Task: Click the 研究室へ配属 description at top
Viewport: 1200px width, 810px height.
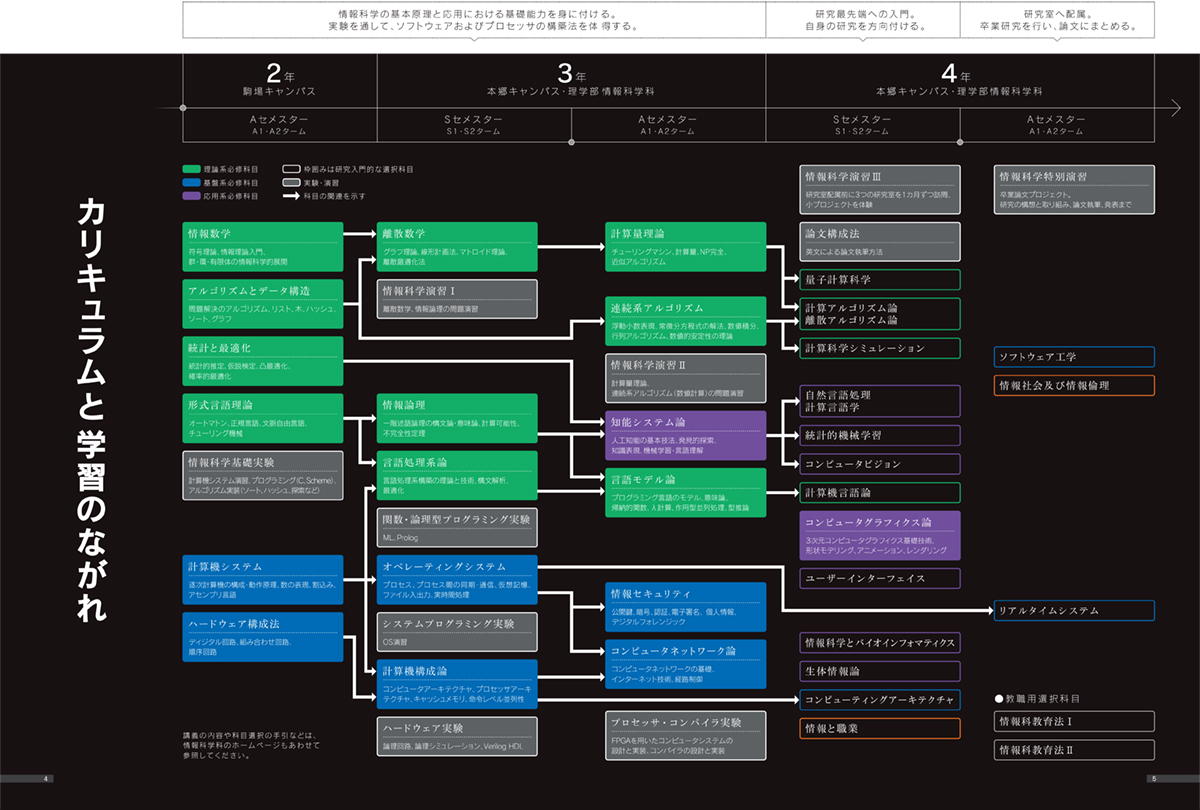Action: pyautogui.click(x=1057, y=20)
